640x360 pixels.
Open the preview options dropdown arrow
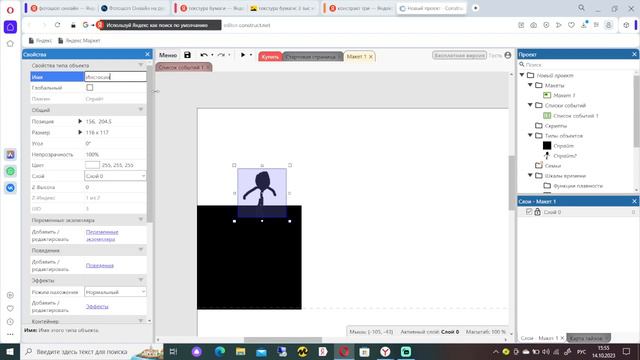point(251,55)
